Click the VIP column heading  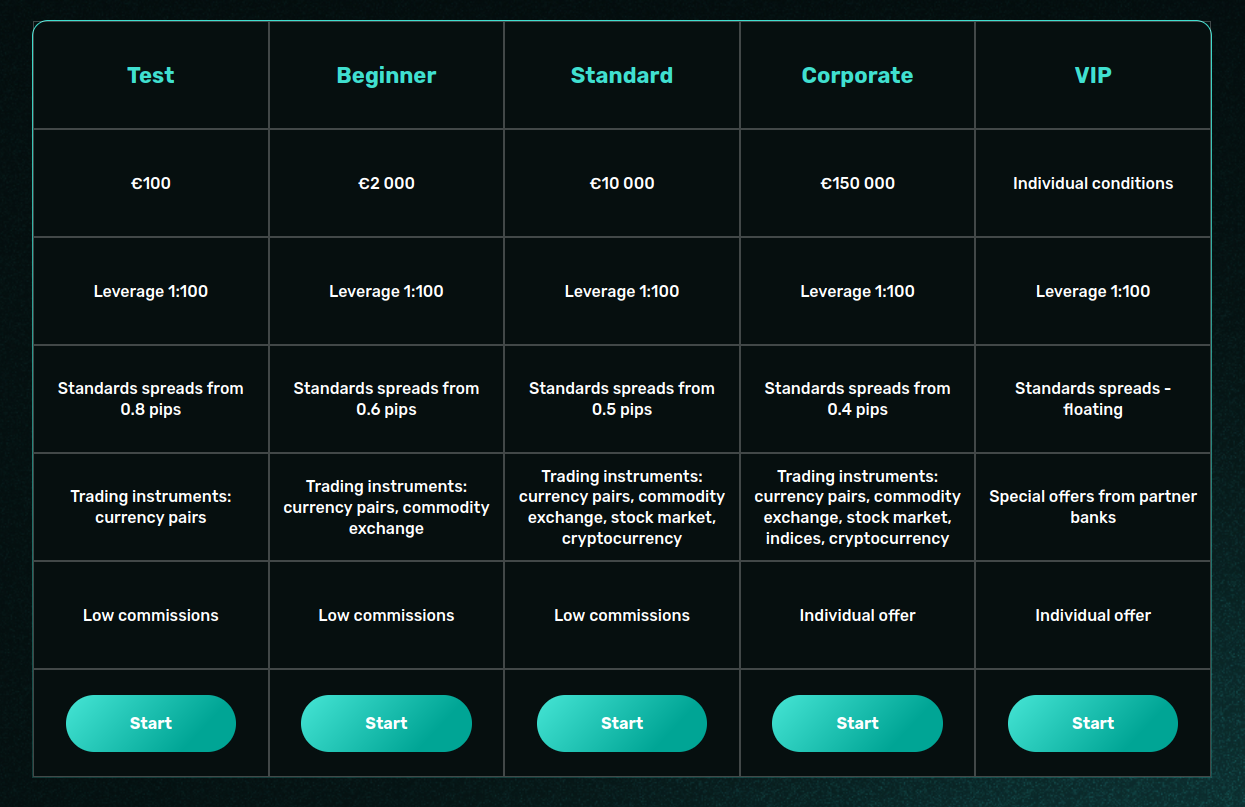1093,75
